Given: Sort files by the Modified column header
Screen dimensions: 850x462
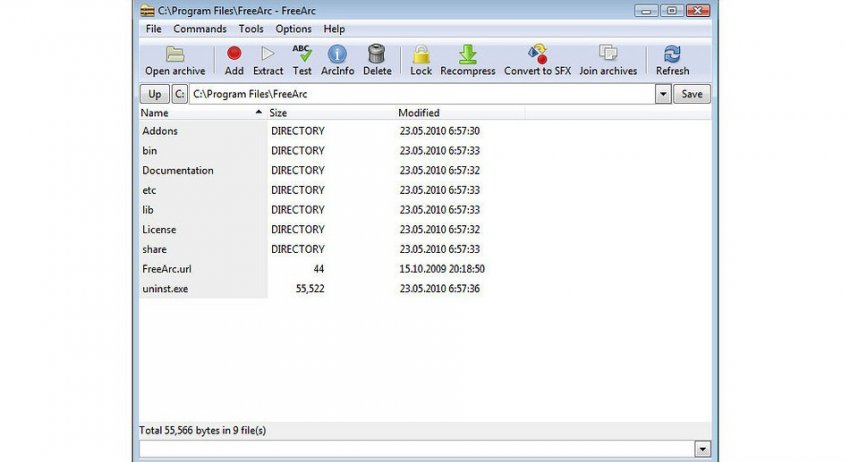Looking at the screenshot, I should tap(418, 113).
